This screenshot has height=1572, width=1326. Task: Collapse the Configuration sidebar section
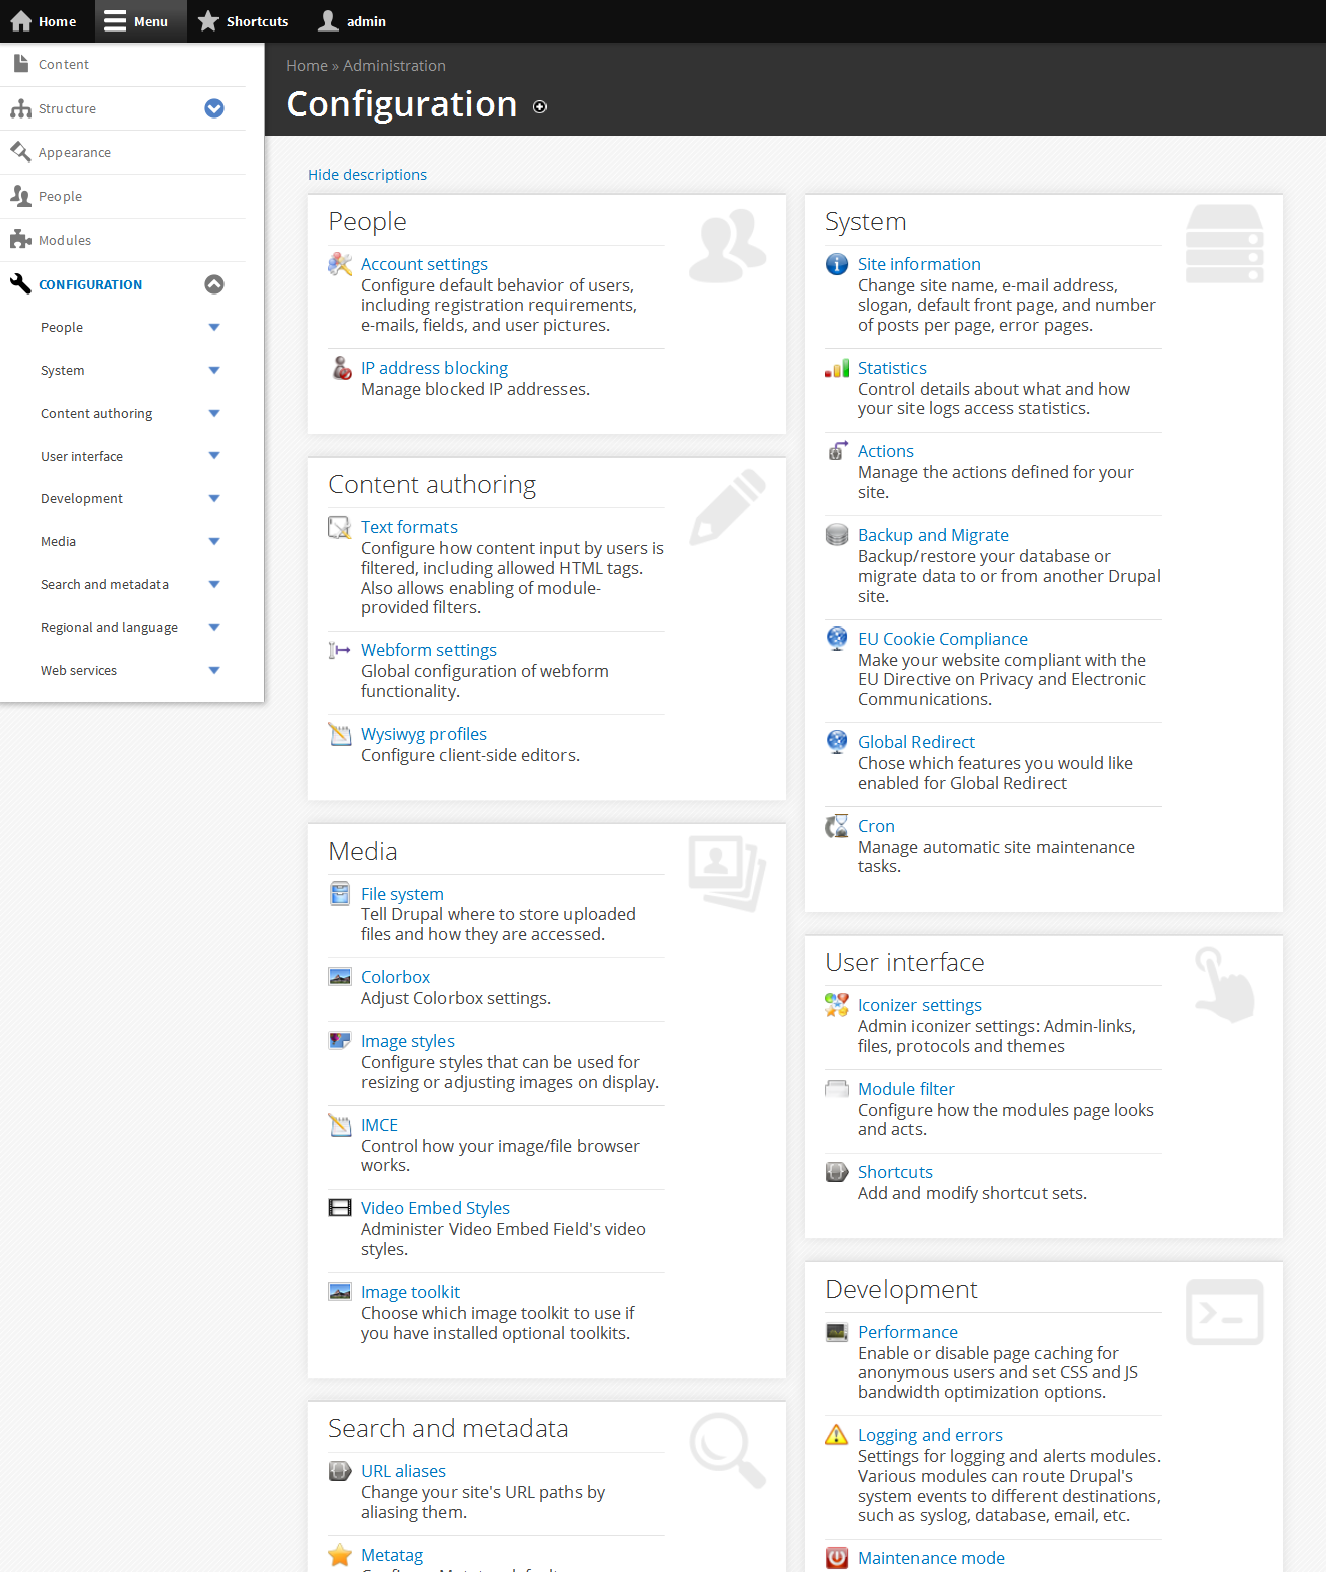pos(214,284)
